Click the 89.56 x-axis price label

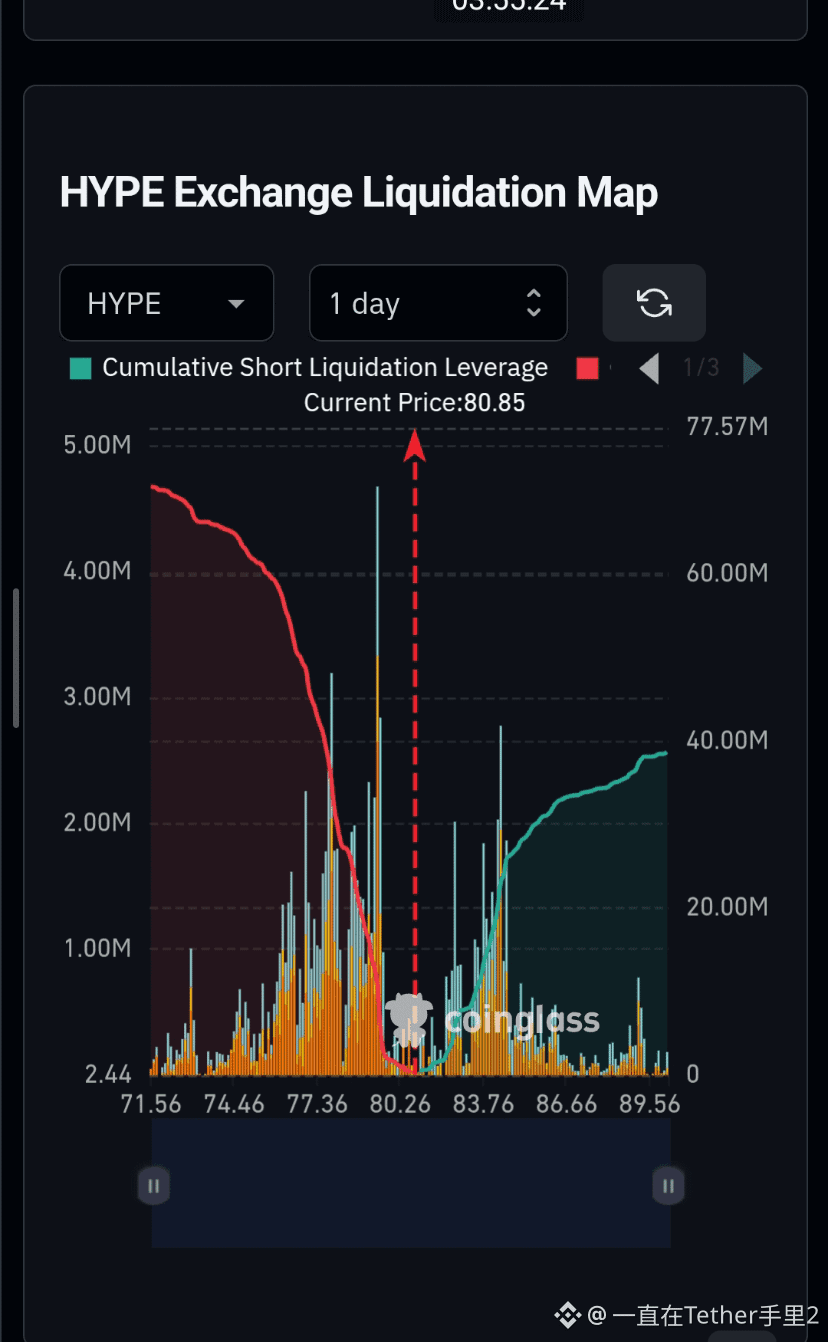(649, 1104)
